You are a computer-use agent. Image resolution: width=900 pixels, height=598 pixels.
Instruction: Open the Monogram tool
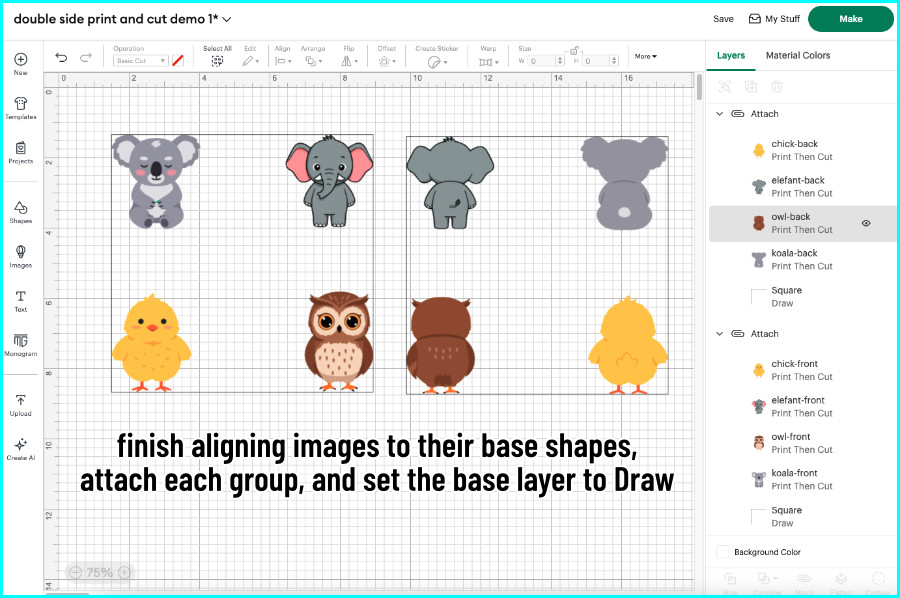[21, 345]
